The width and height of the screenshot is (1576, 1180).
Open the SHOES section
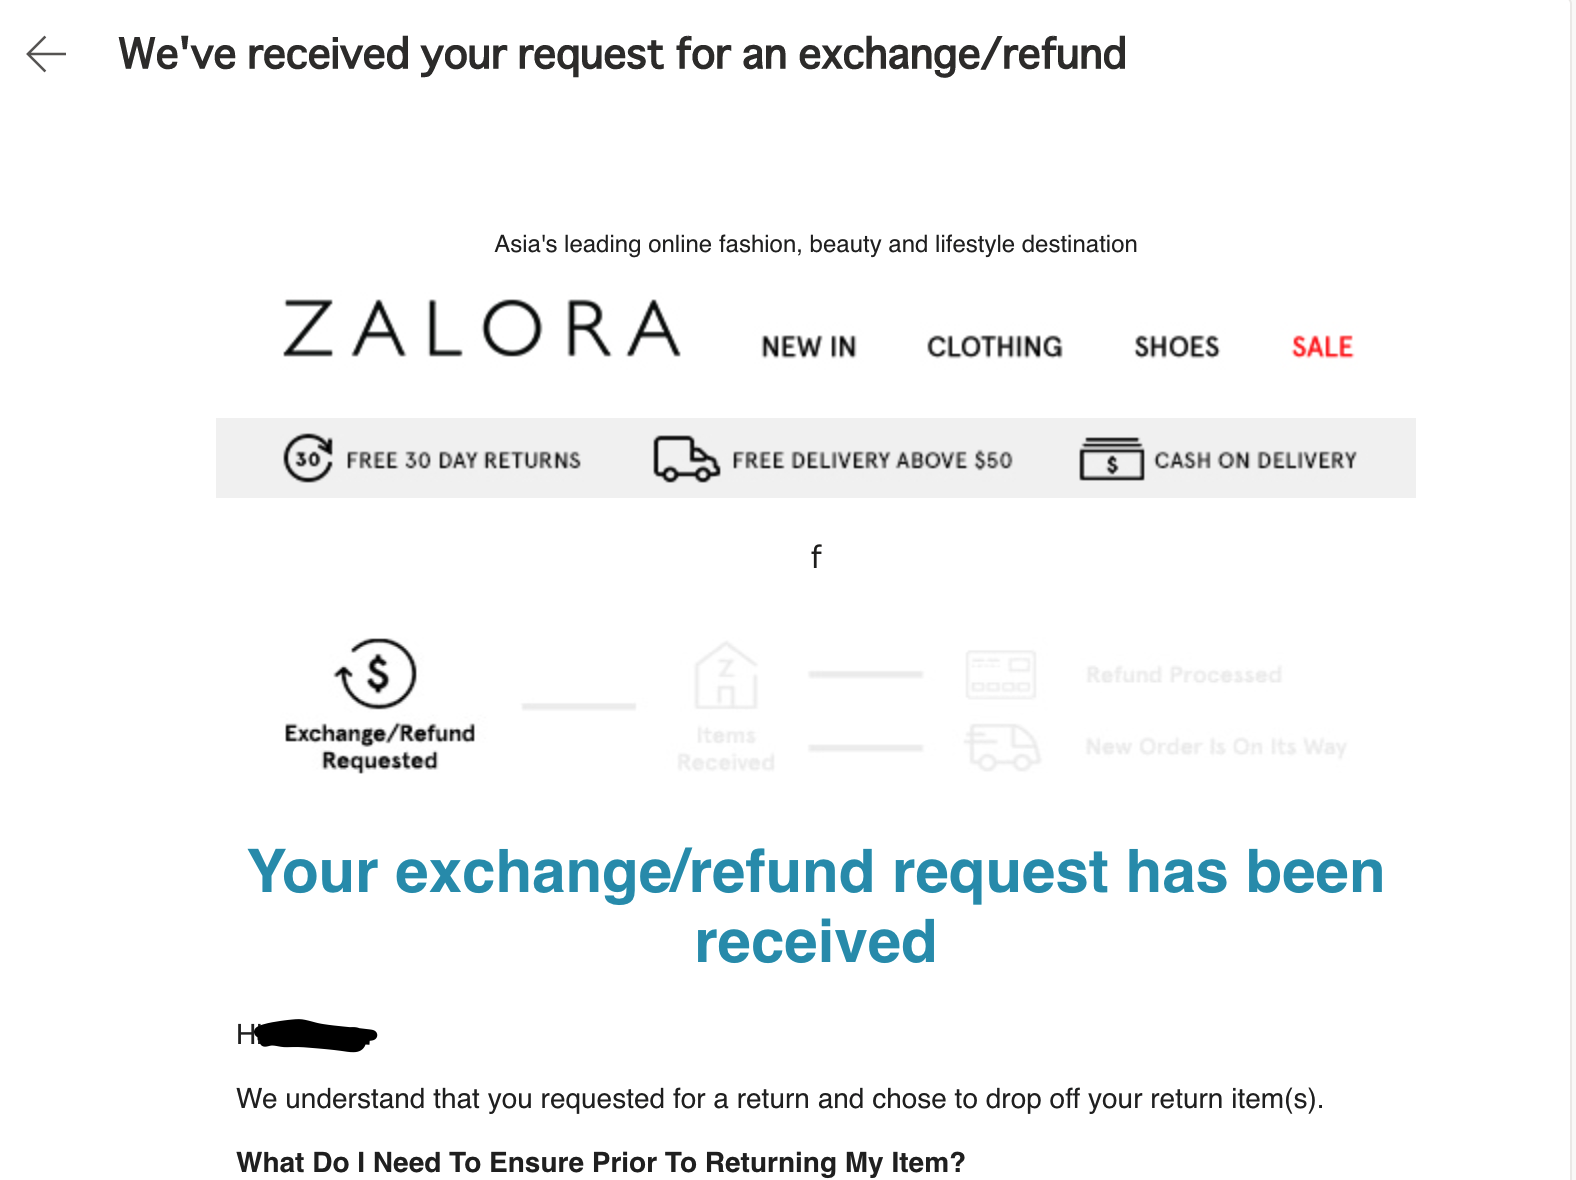point(1176,347)
